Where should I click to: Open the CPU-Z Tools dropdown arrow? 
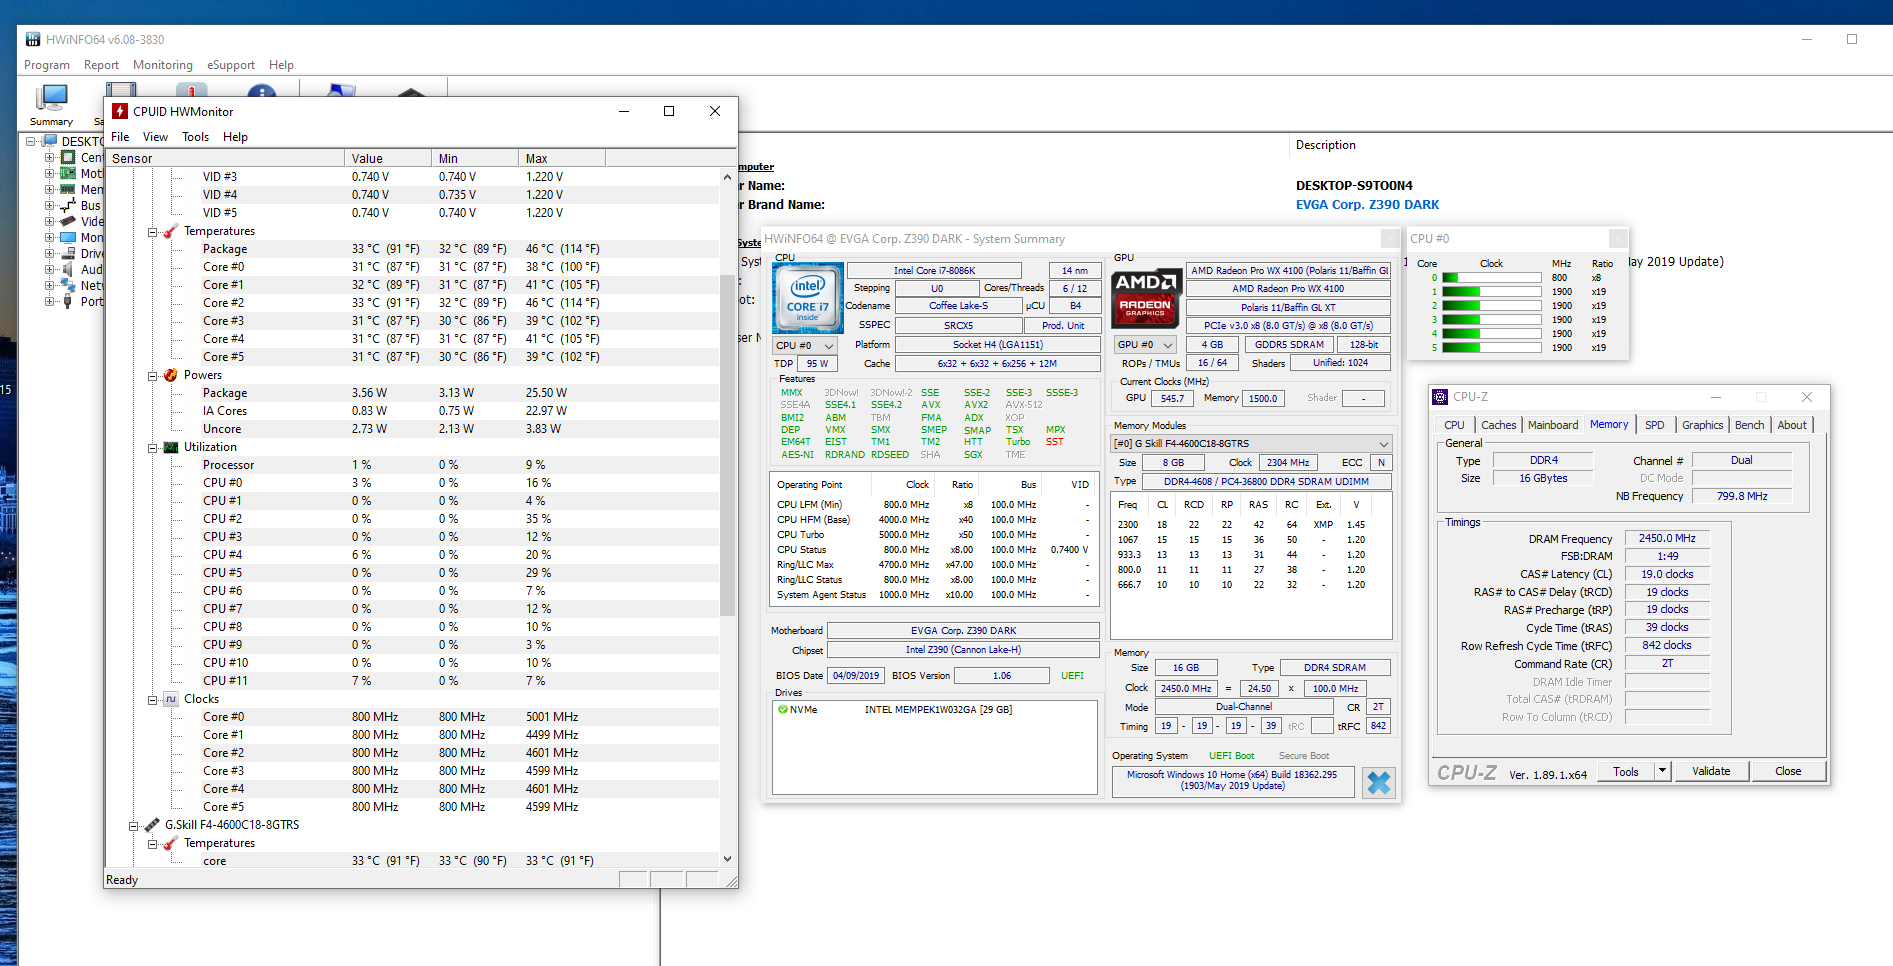[x=1662, y=771]
